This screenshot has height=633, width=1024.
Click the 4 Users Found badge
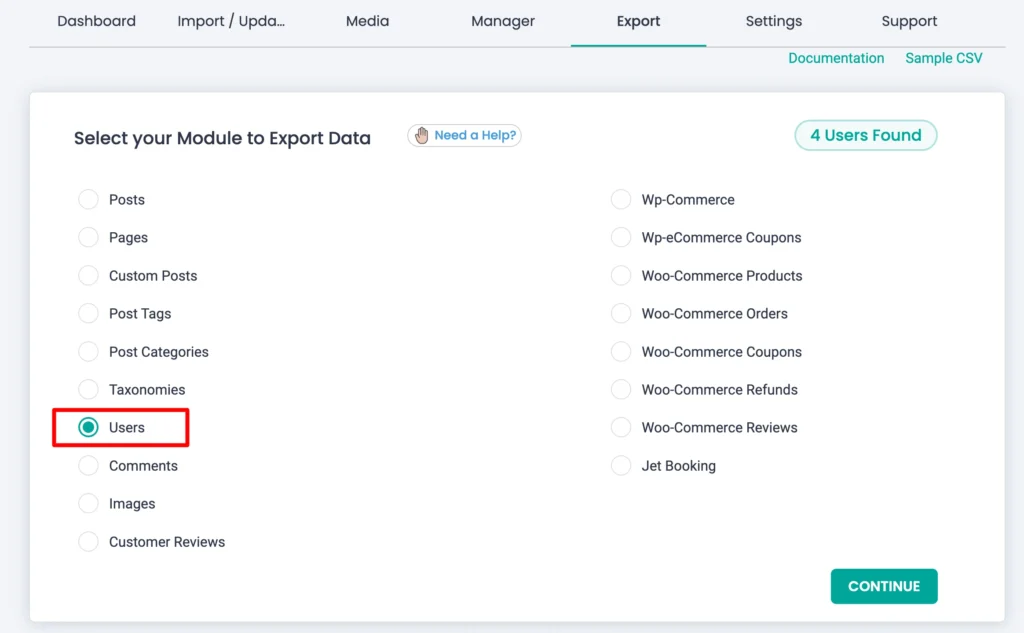[865, 135]
